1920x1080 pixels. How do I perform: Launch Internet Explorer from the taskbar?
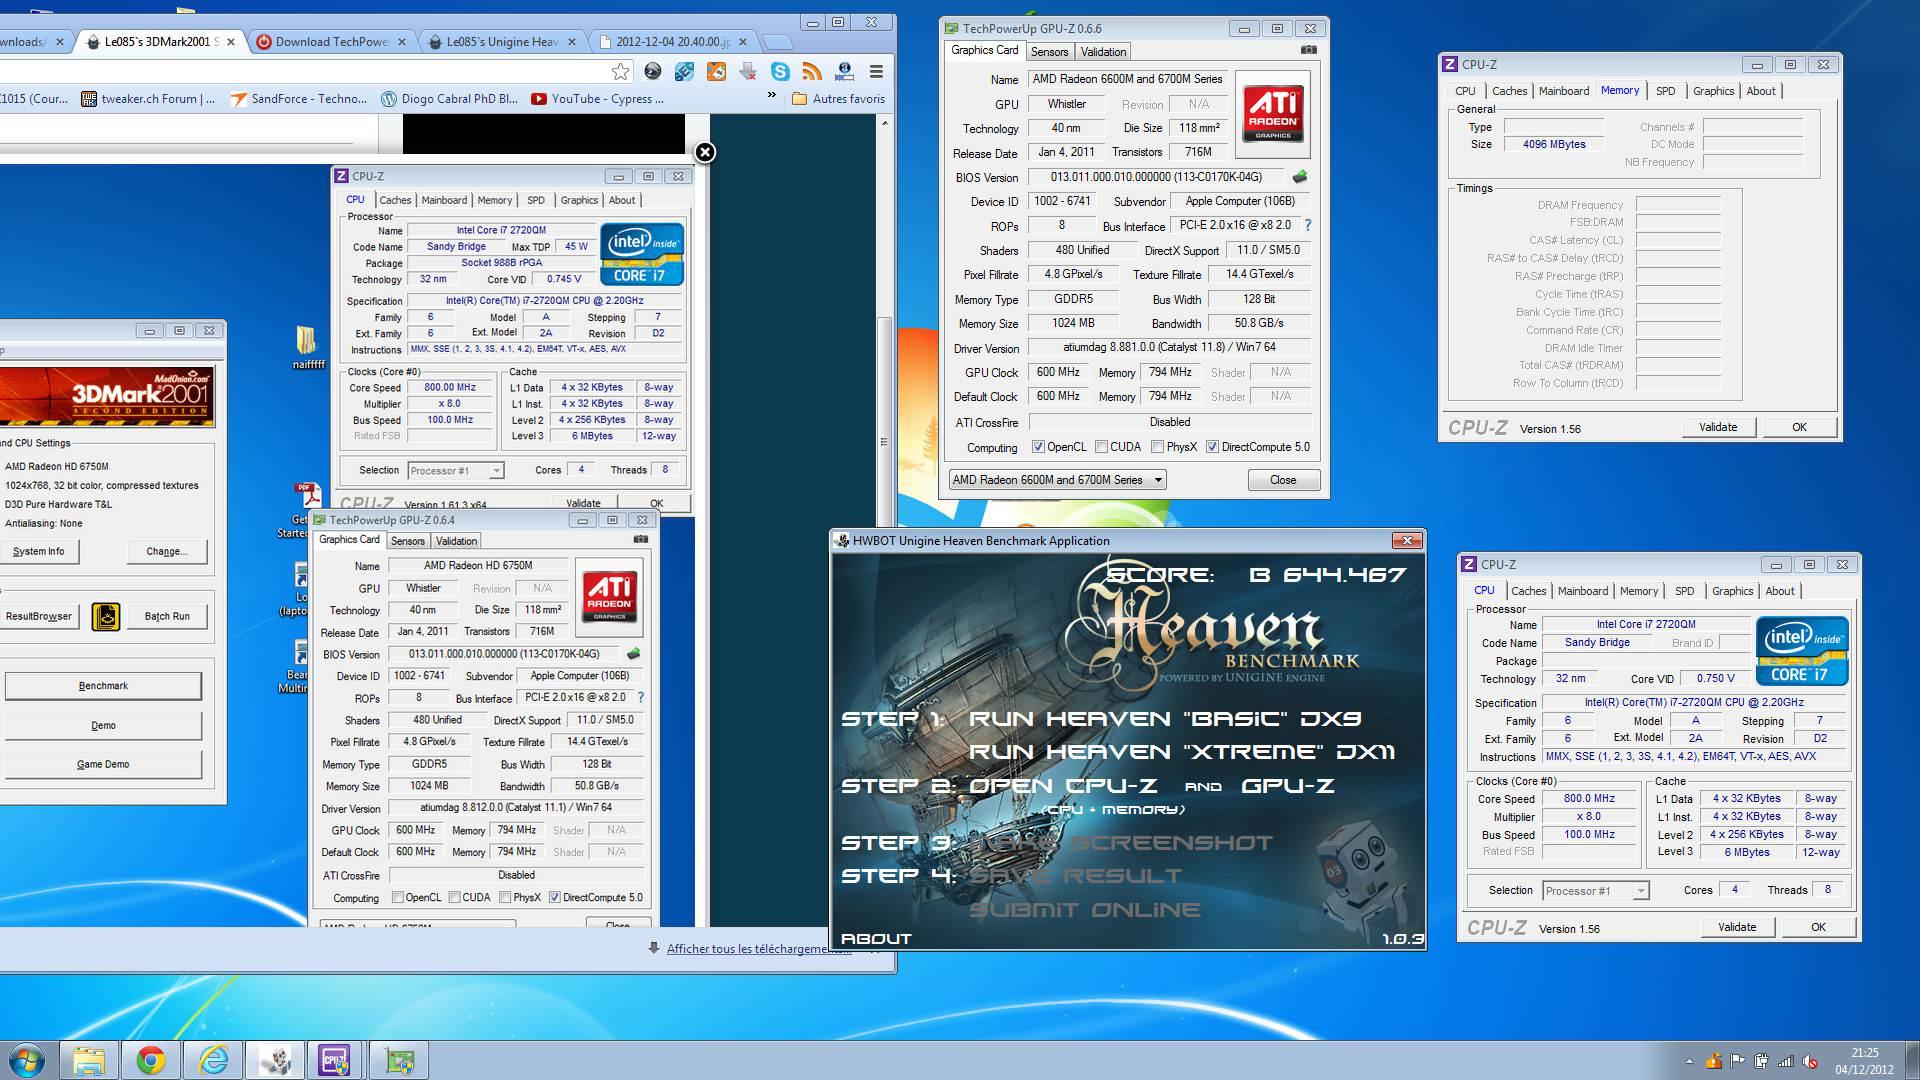click(213, 1060)
